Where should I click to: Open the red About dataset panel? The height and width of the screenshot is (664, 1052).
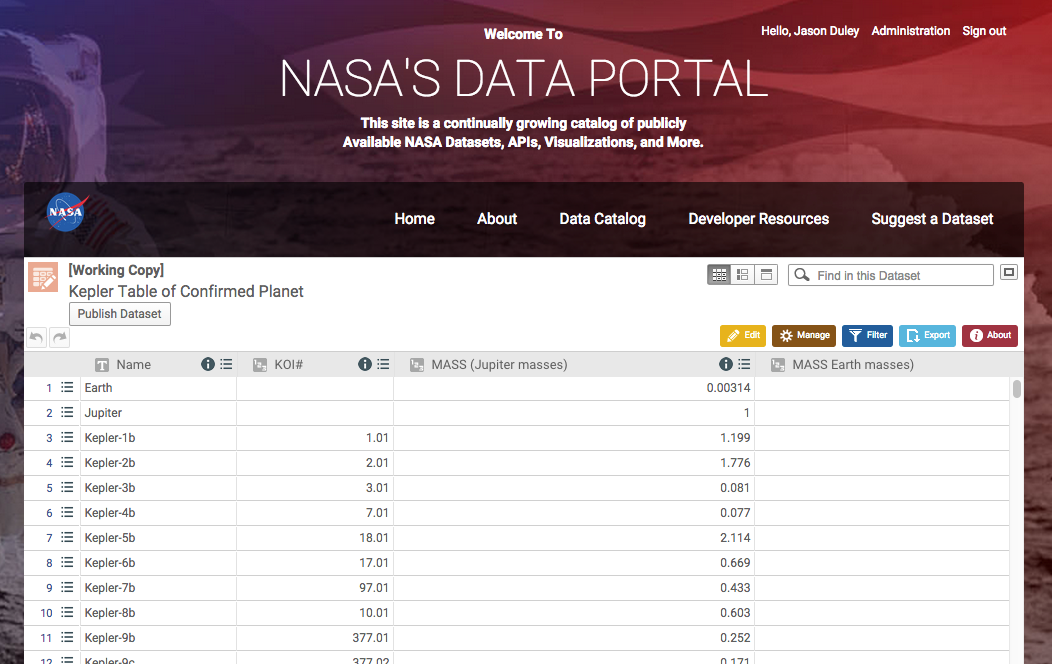pos(990,335)
